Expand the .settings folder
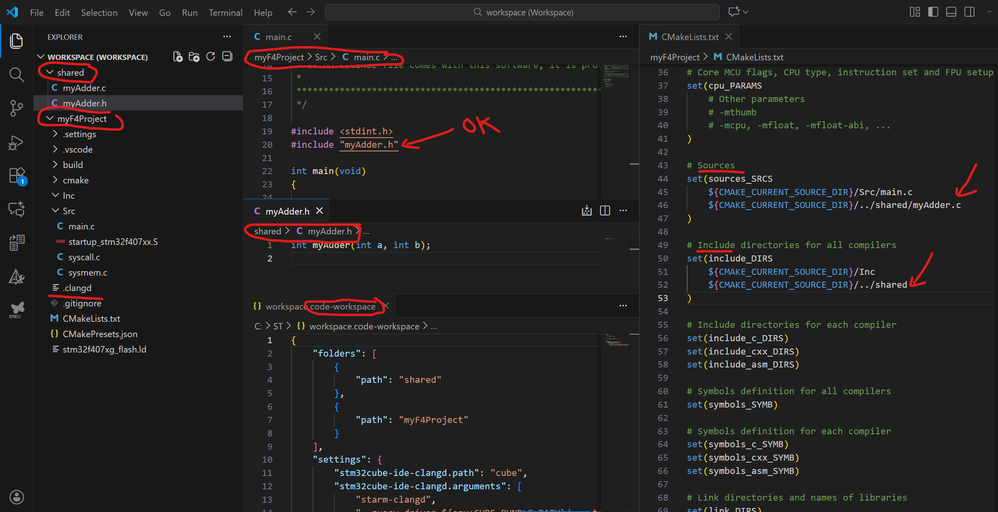 (55, 134)
